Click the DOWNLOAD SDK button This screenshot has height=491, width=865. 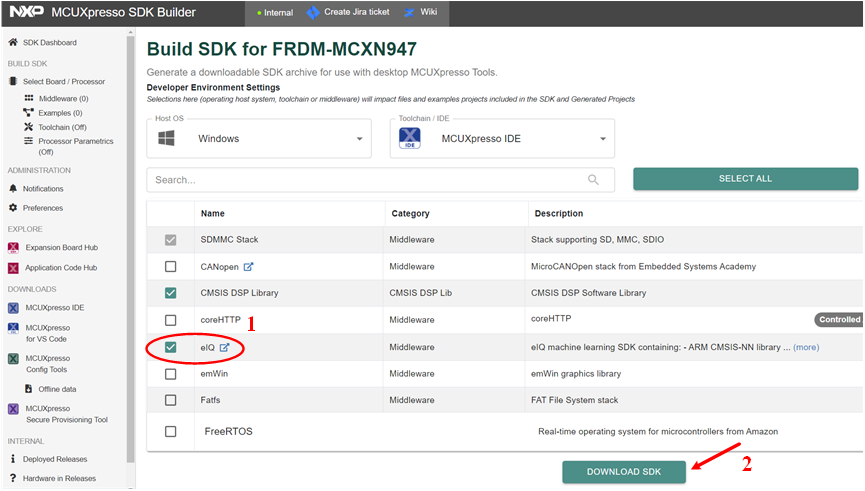point(623,472)
